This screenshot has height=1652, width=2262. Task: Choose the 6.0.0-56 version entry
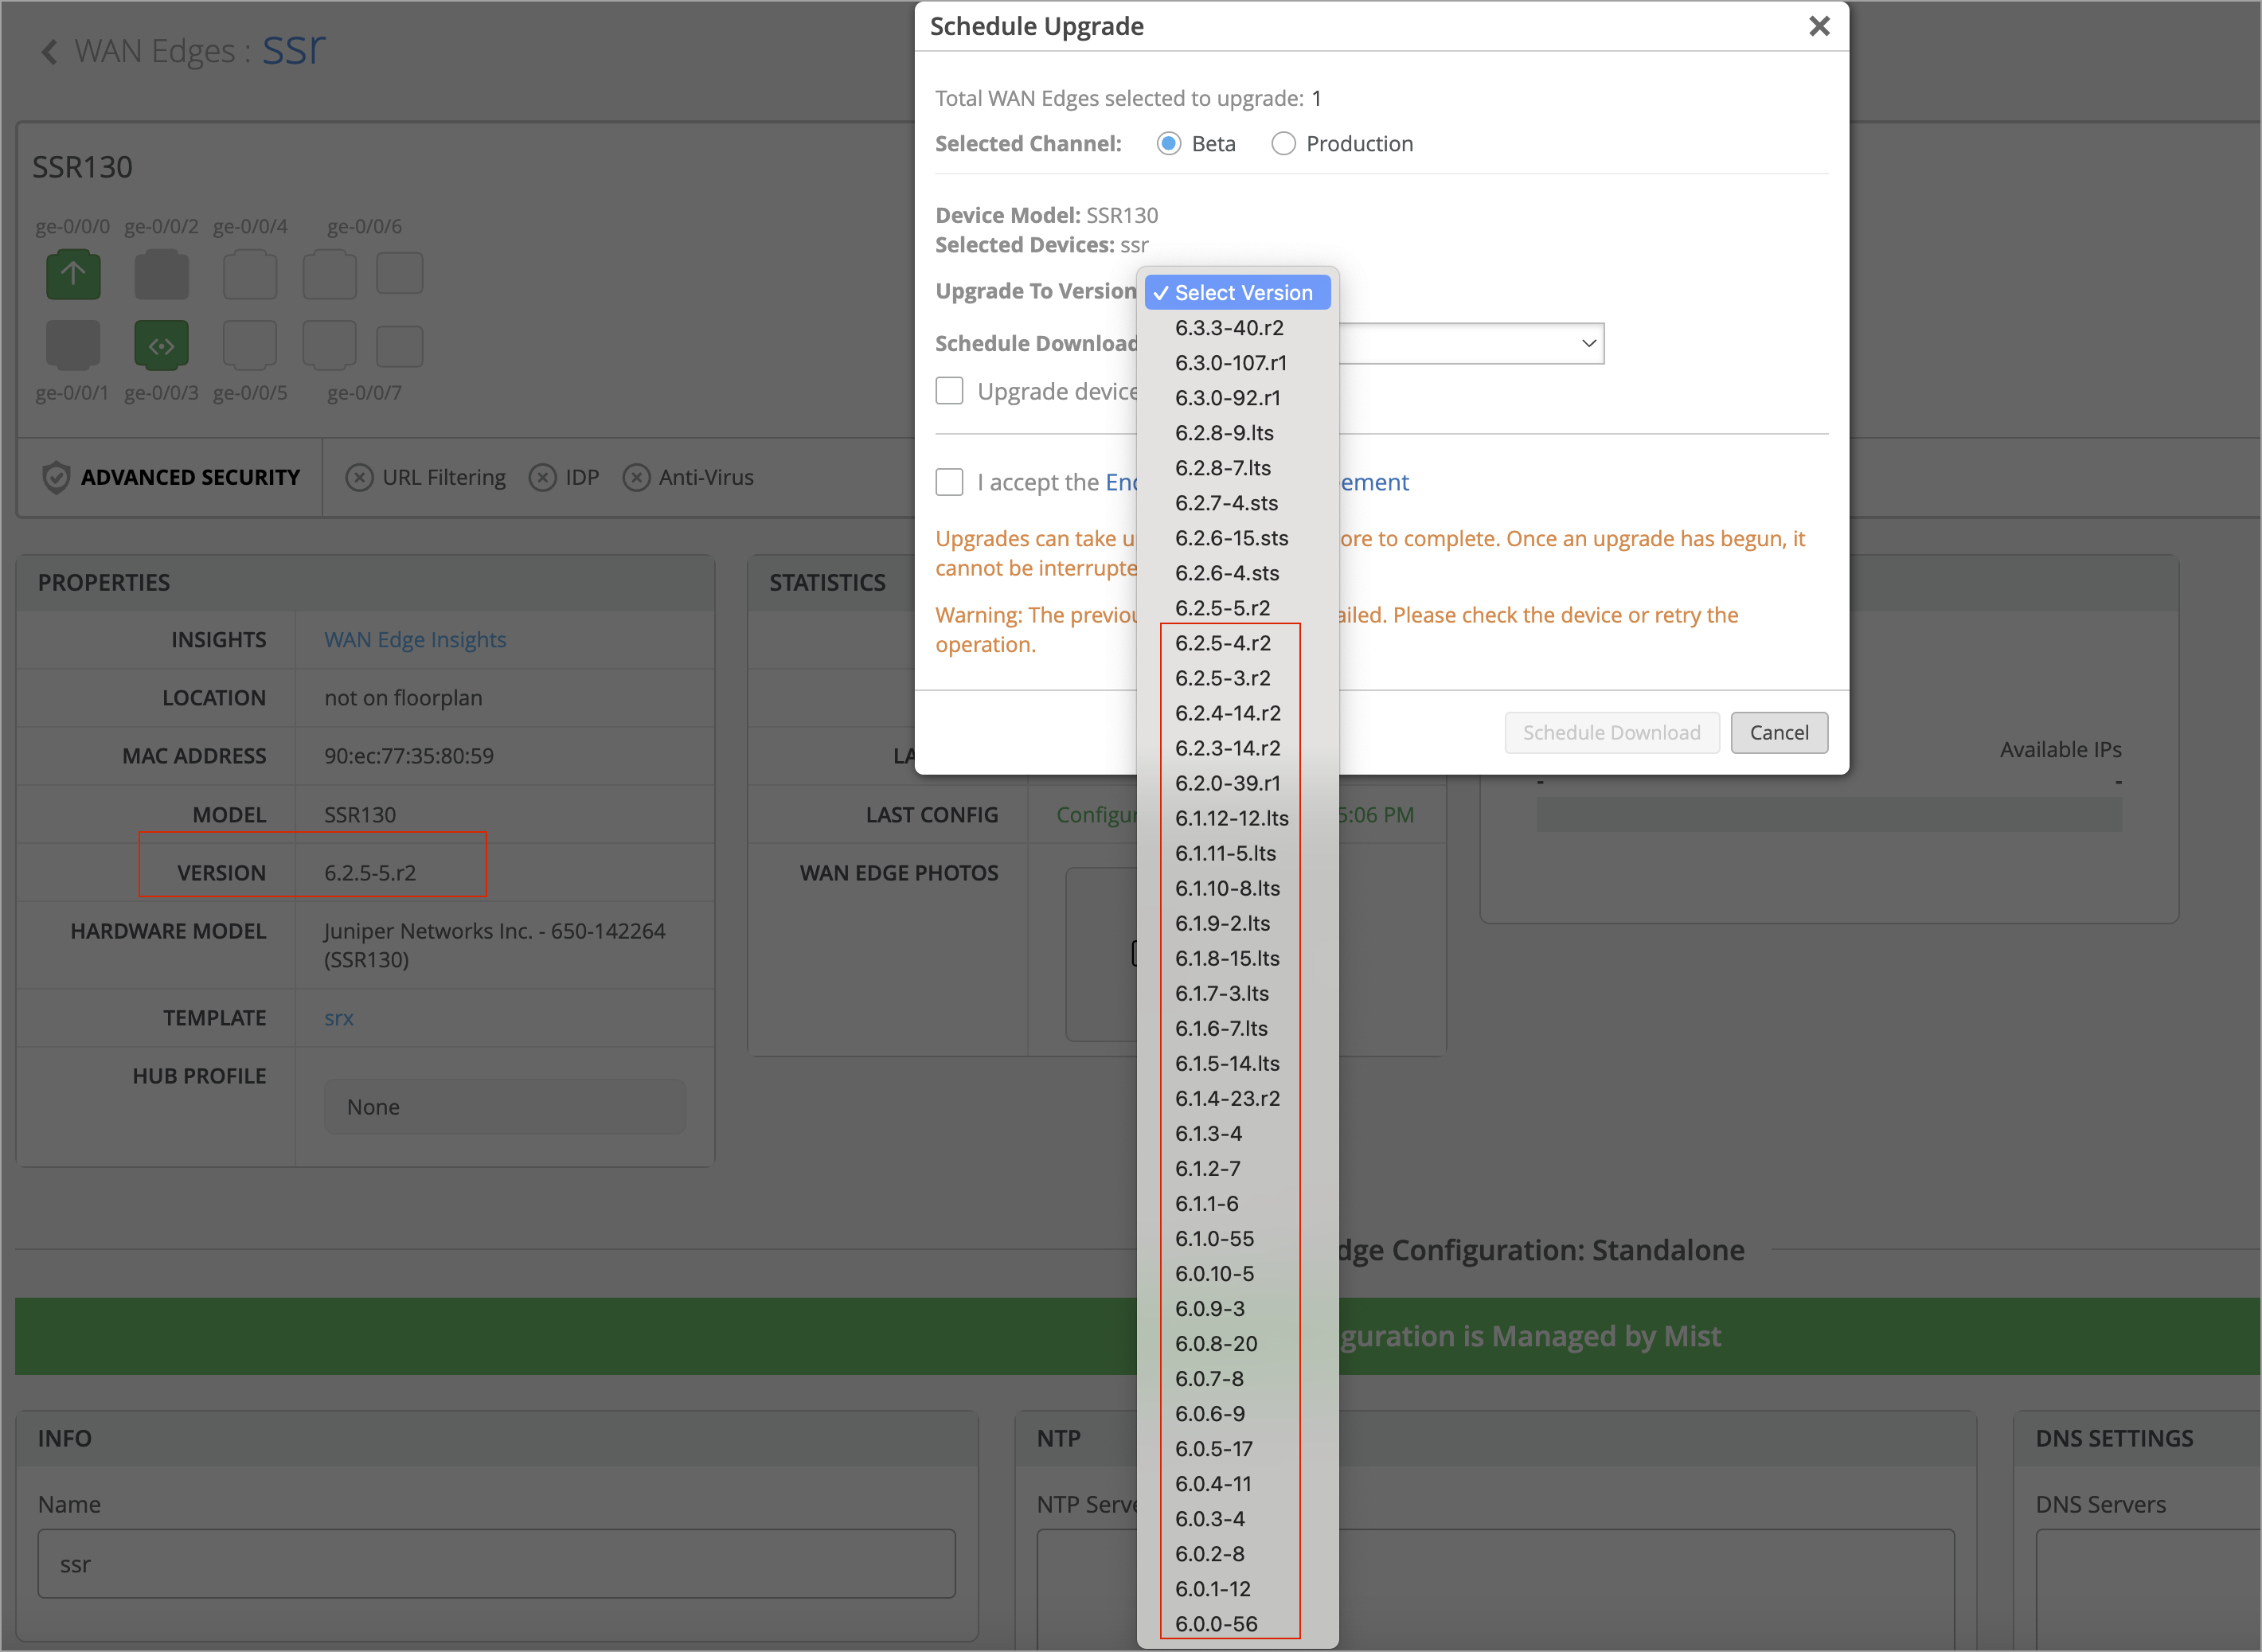pyautogui.click(x=1216, y=1624)
